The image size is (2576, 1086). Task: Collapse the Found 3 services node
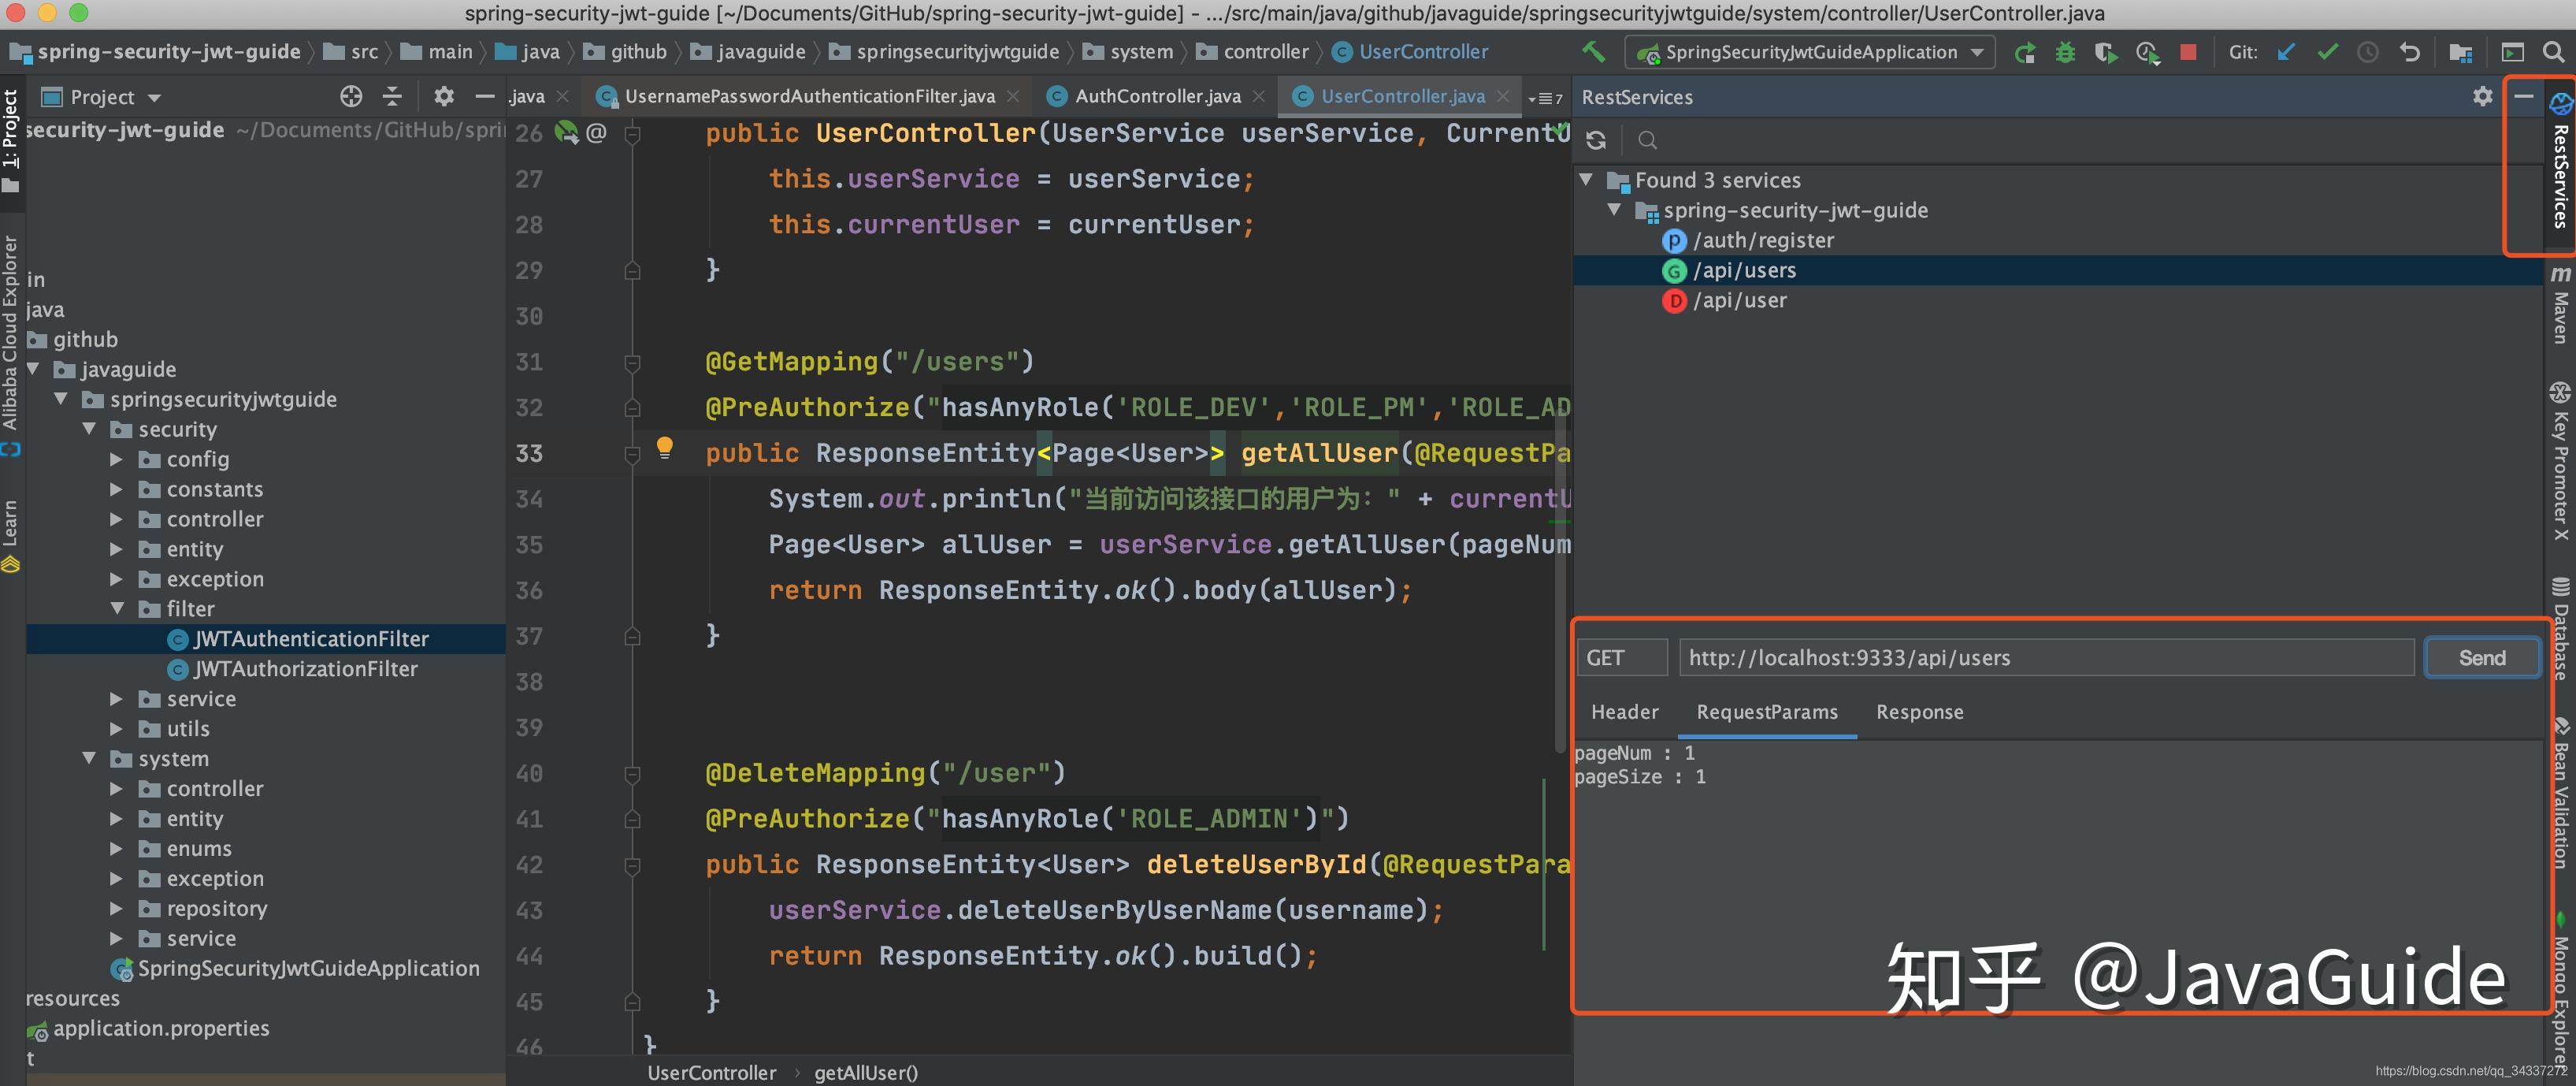[x=1586, y=180]
